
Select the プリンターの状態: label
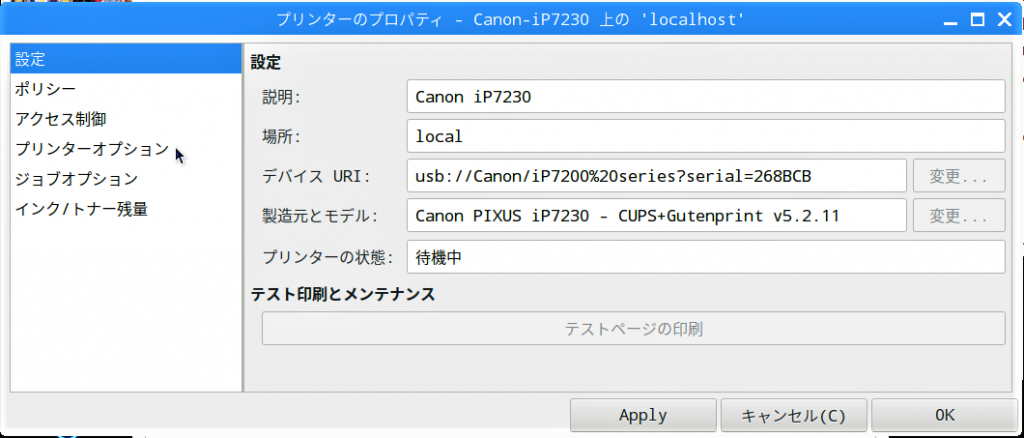pos(328,258)
